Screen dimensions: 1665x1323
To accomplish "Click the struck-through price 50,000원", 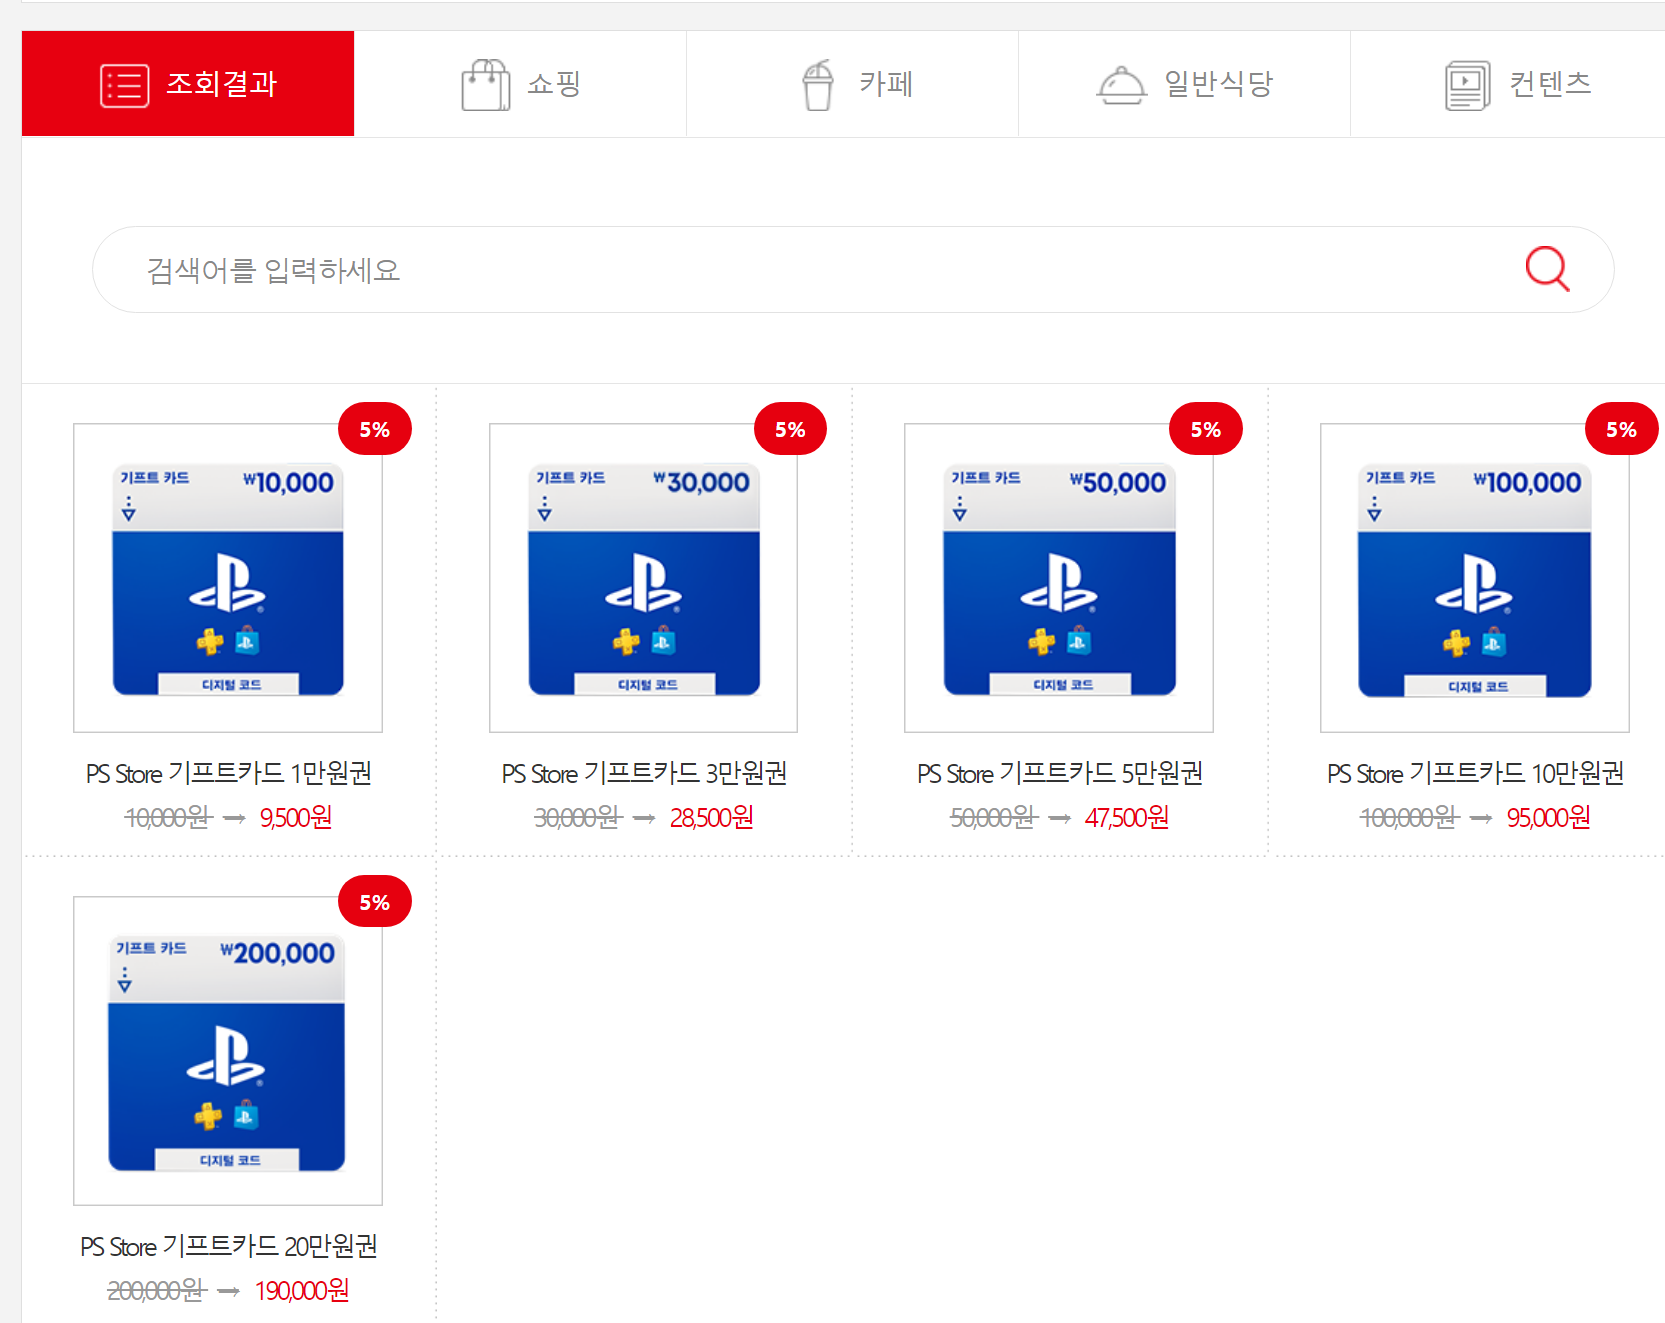I will coord(994,818).
